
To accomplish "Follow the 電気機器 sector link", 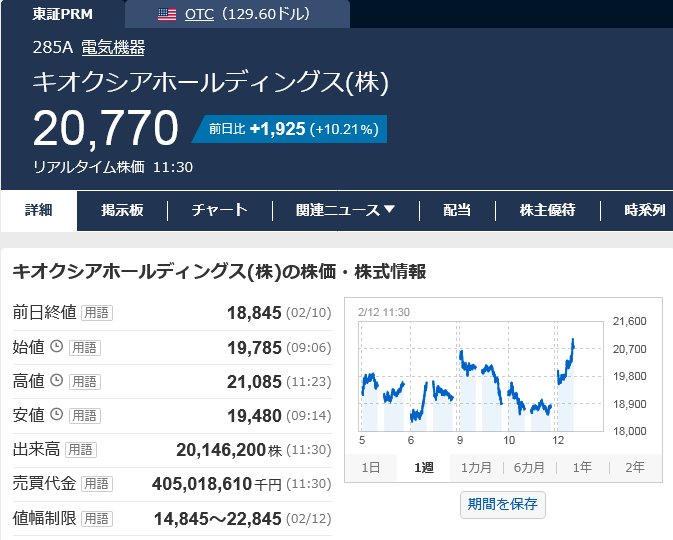I will tap(113, 48).
